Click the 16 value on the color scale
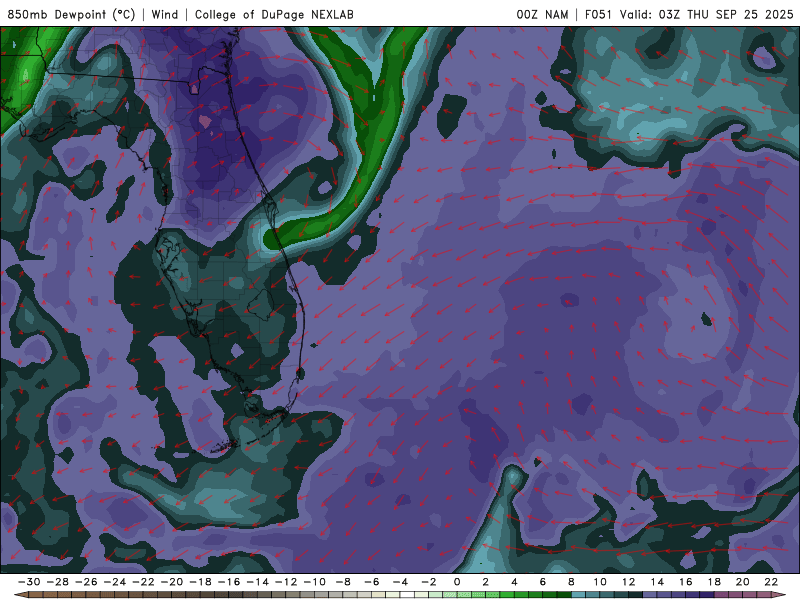 [x=686, y=582]
